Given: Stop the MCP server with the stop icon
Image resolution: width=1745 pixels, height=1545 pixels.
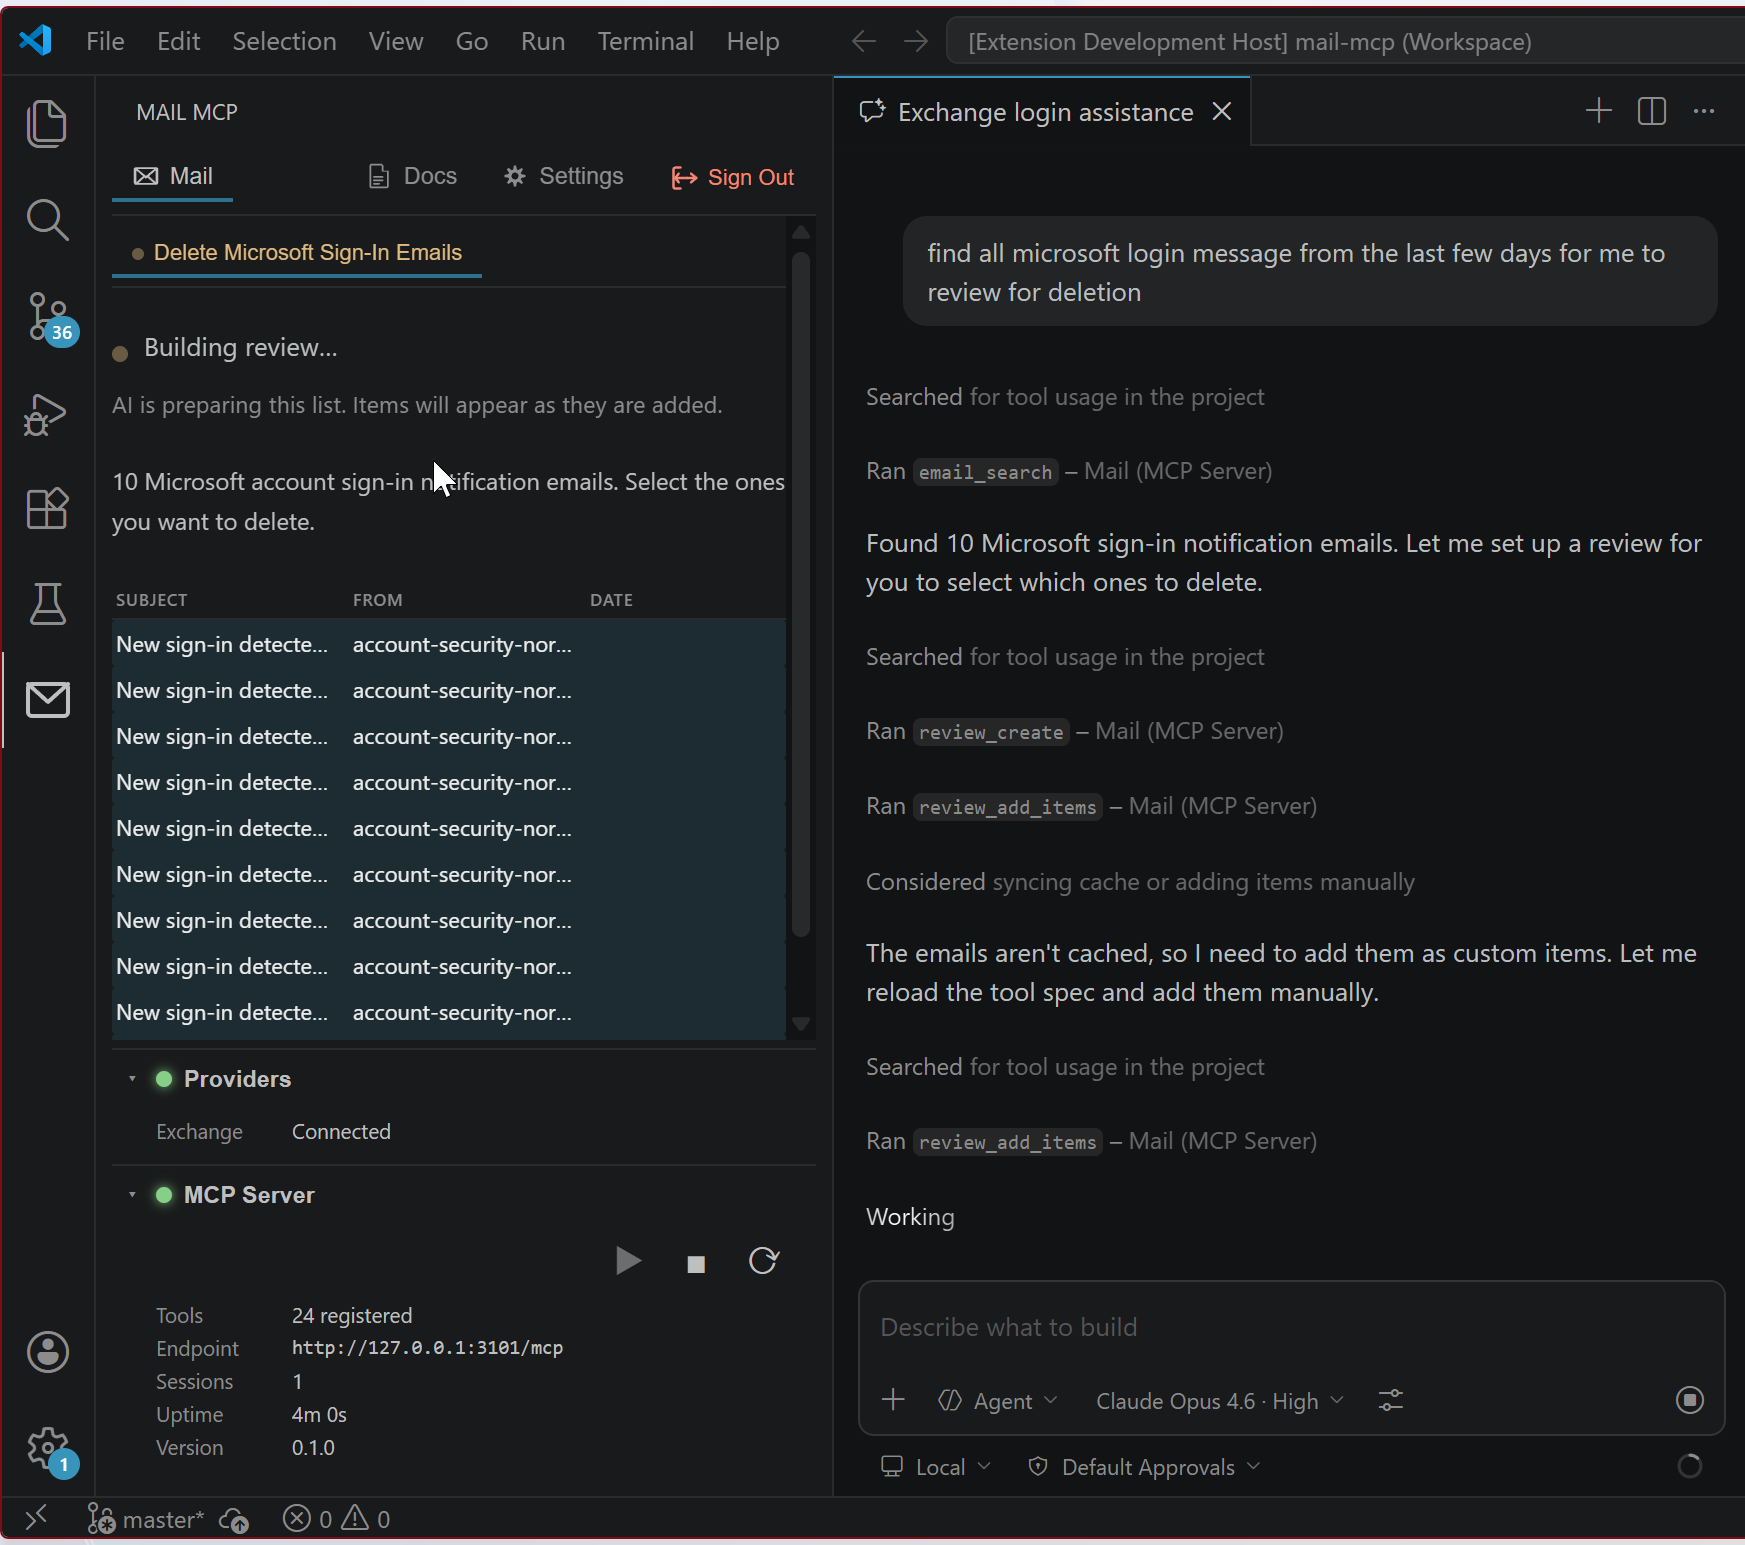Looking at the screenshot, I should coord(696,1262).
